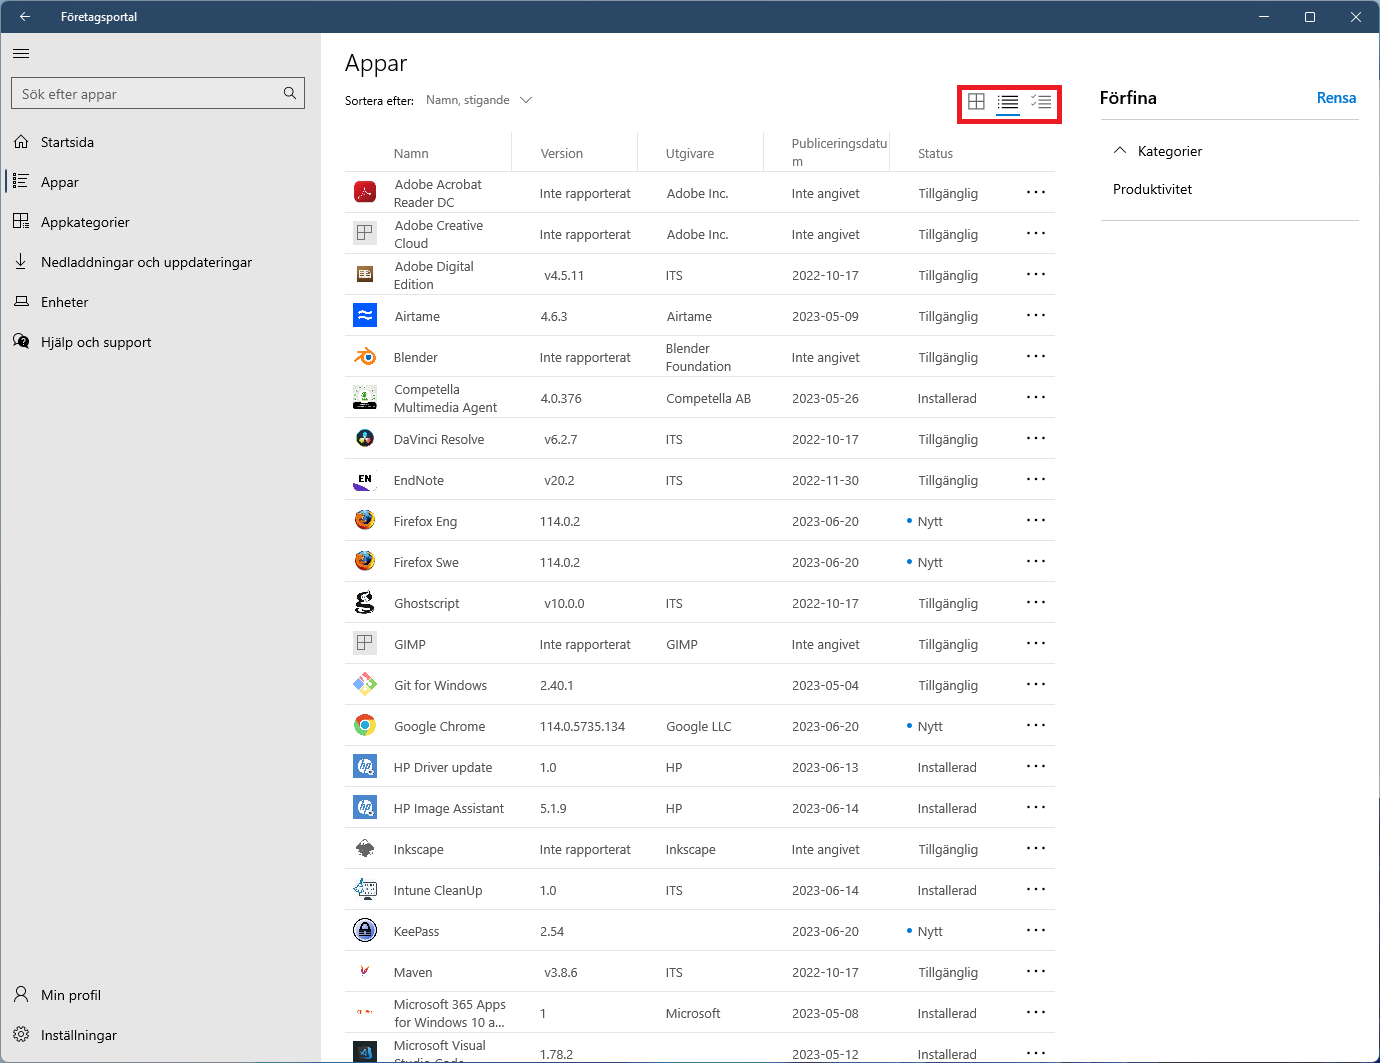The width and height of the screenshot is (1380, 1063).
Task: Click the Blender app icon
Action: tap(365, 356)
